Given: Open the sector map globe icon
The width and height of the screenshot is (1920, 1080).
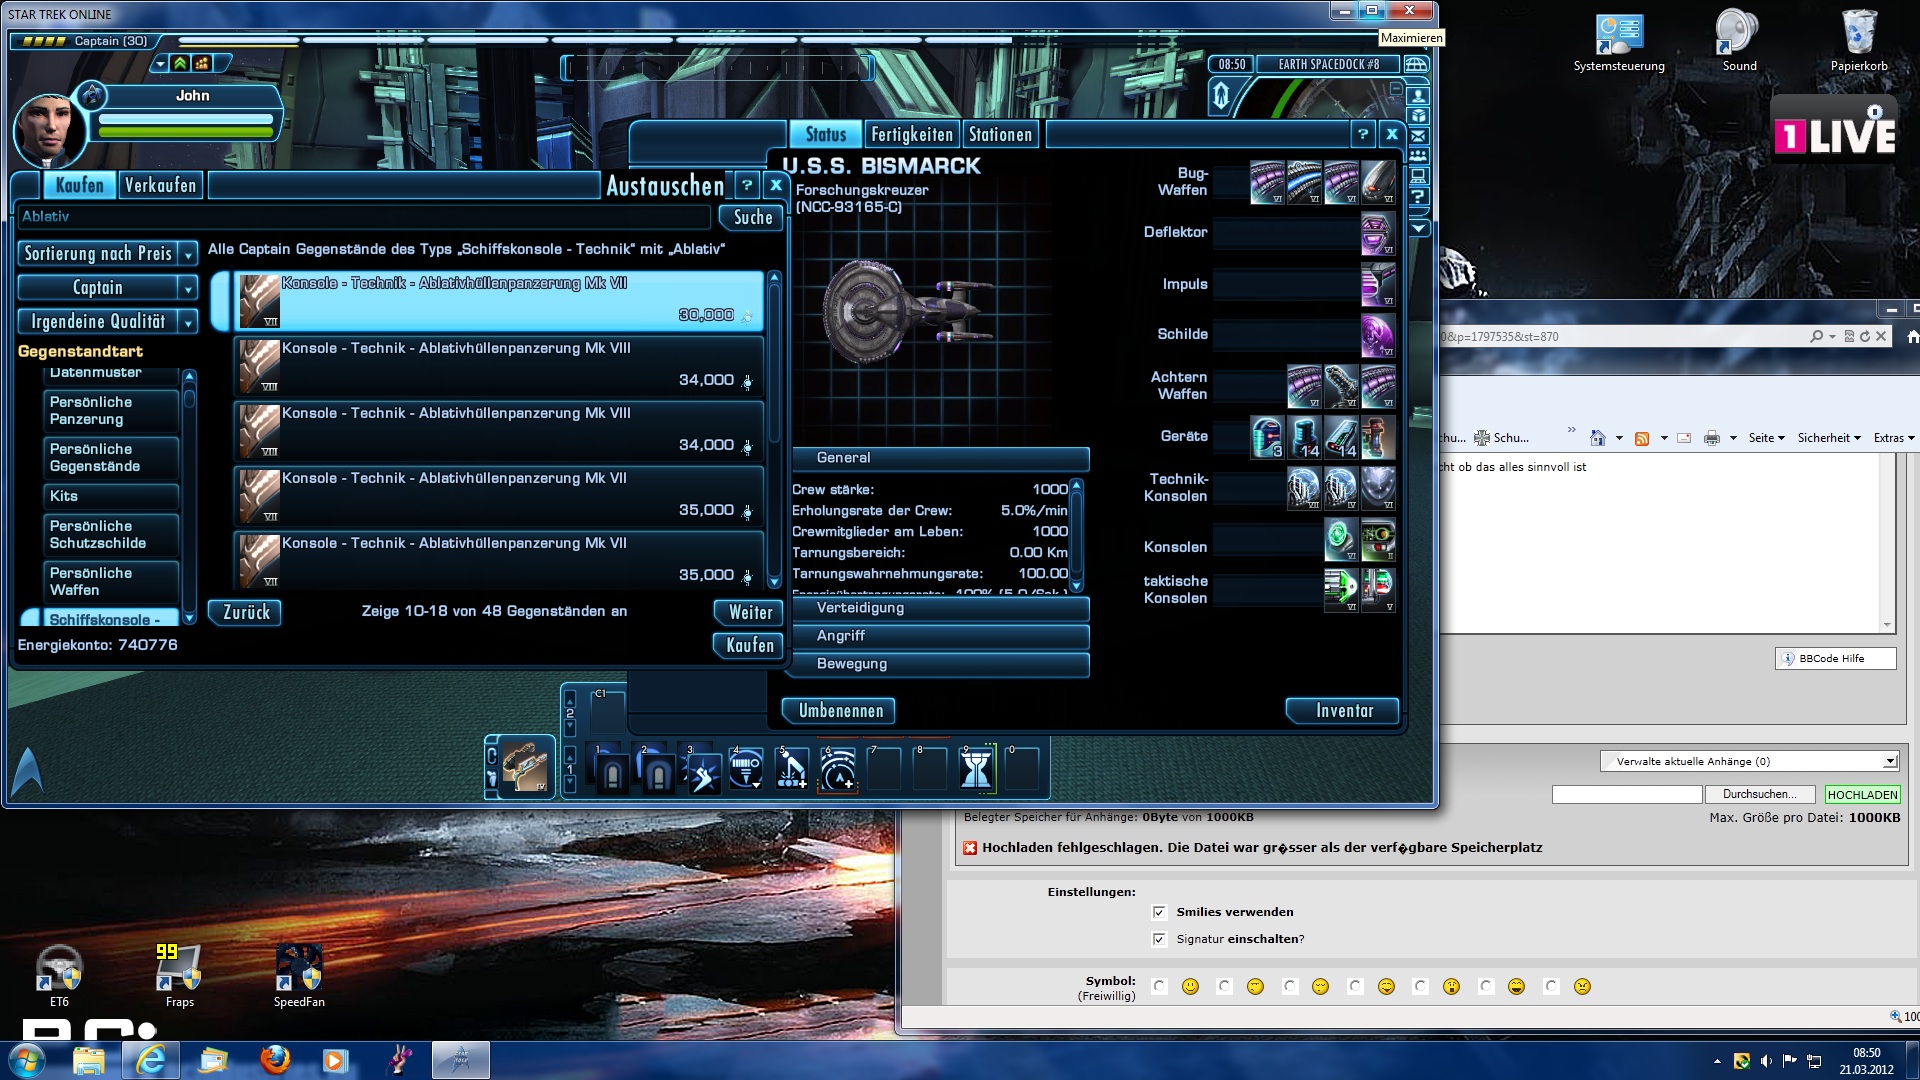Looking at the screenshot, I should pyautogui.click(x=1416, y=64).
